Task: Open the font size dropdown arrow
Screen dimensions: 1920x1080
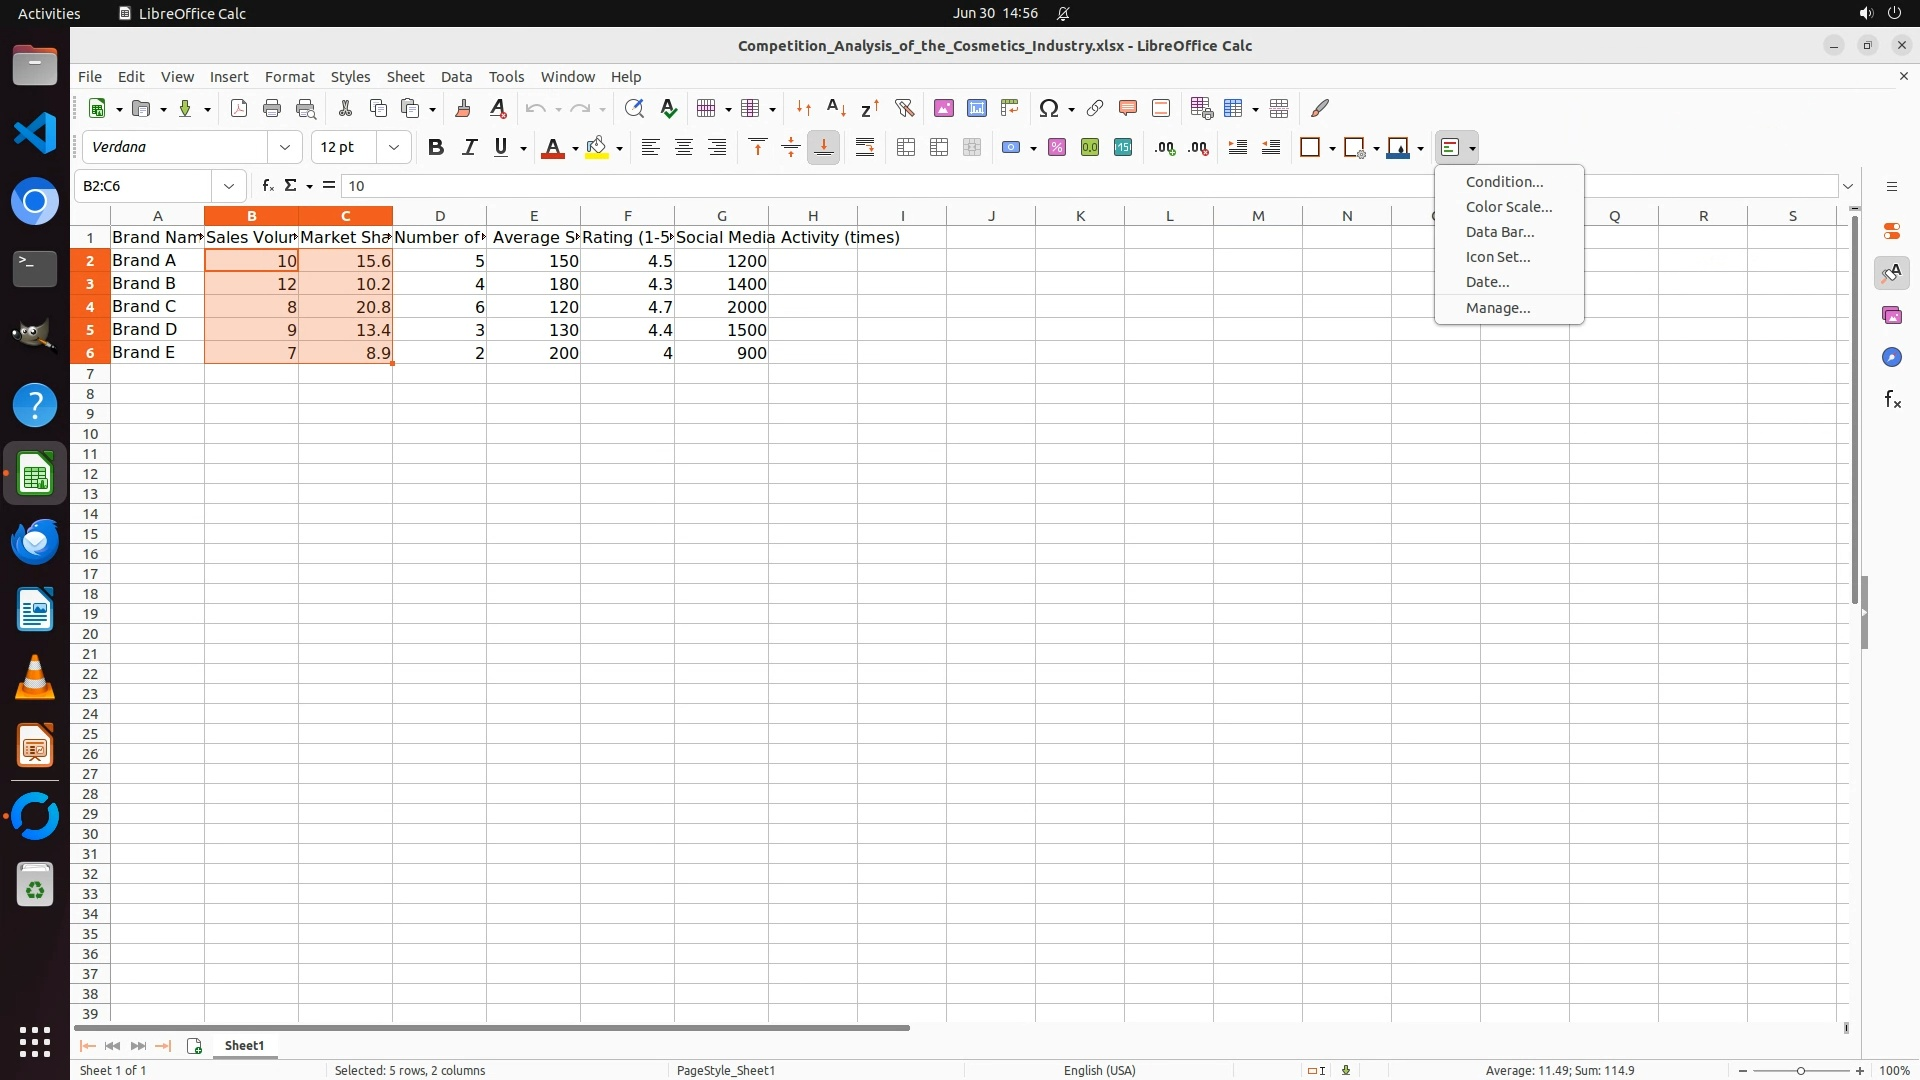Action: 394,148
